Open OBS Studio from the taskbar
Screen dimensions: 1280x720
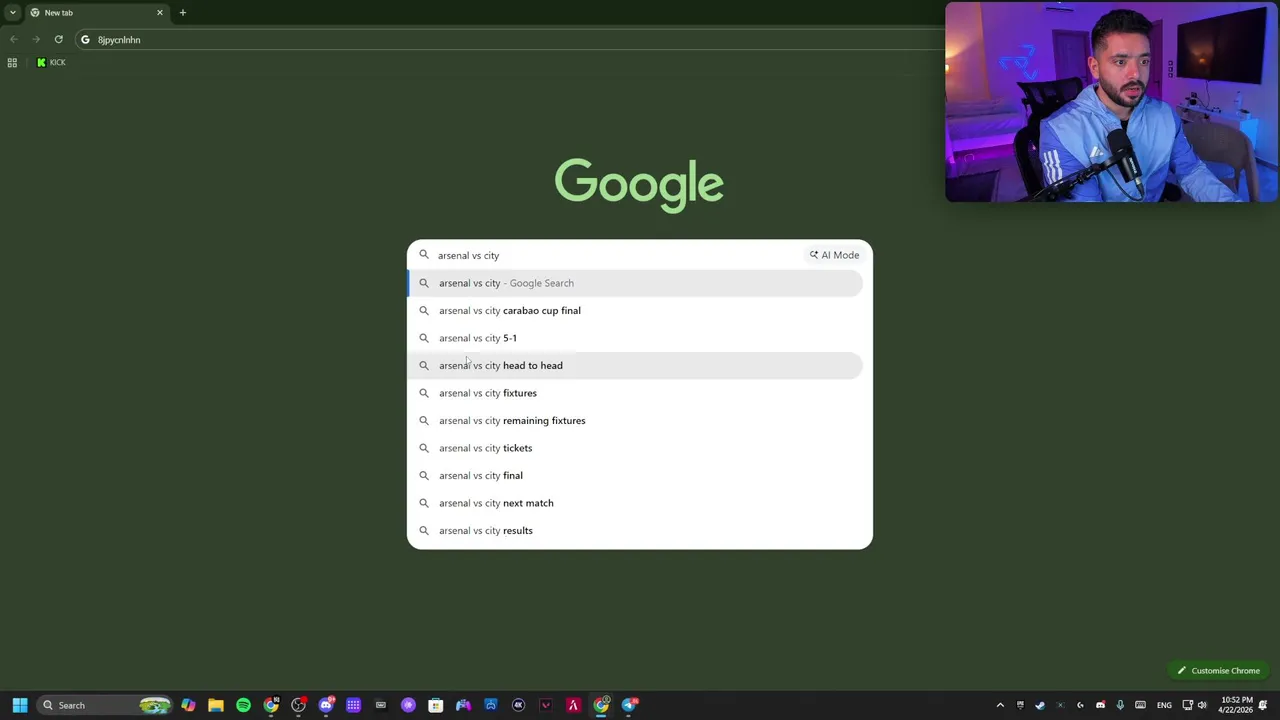click(x=298, y=705)
